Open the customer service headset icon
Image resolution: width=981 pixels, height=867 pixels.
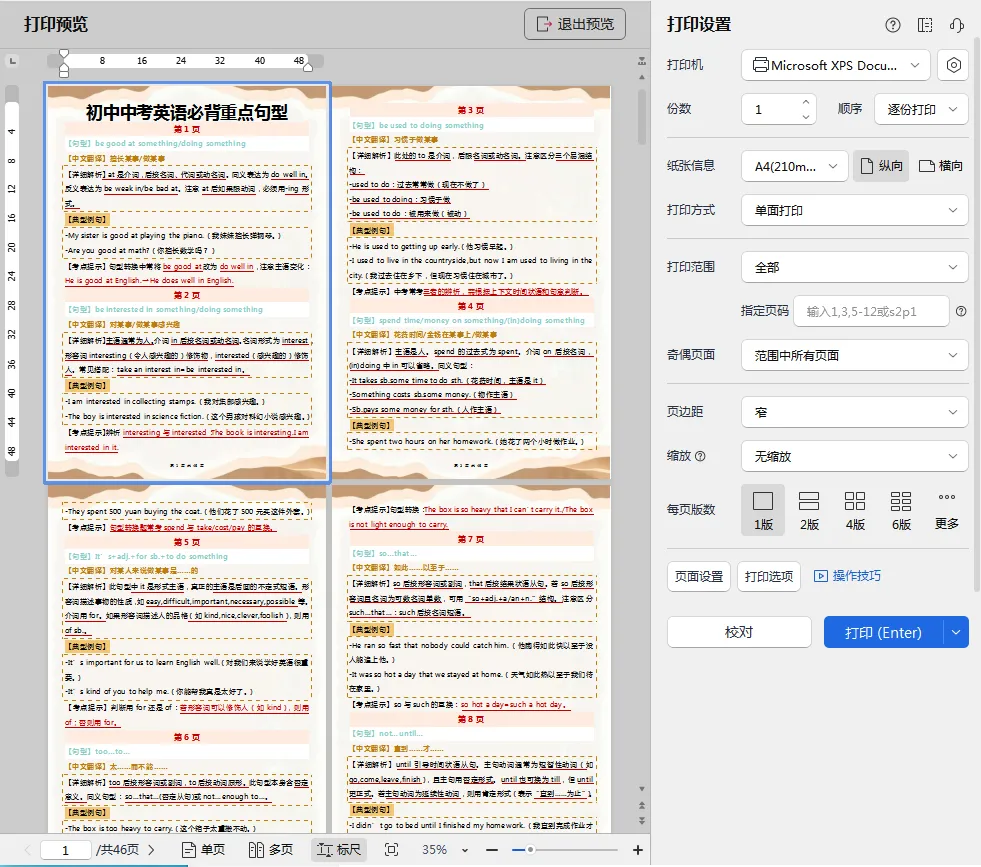coord(957,25)
